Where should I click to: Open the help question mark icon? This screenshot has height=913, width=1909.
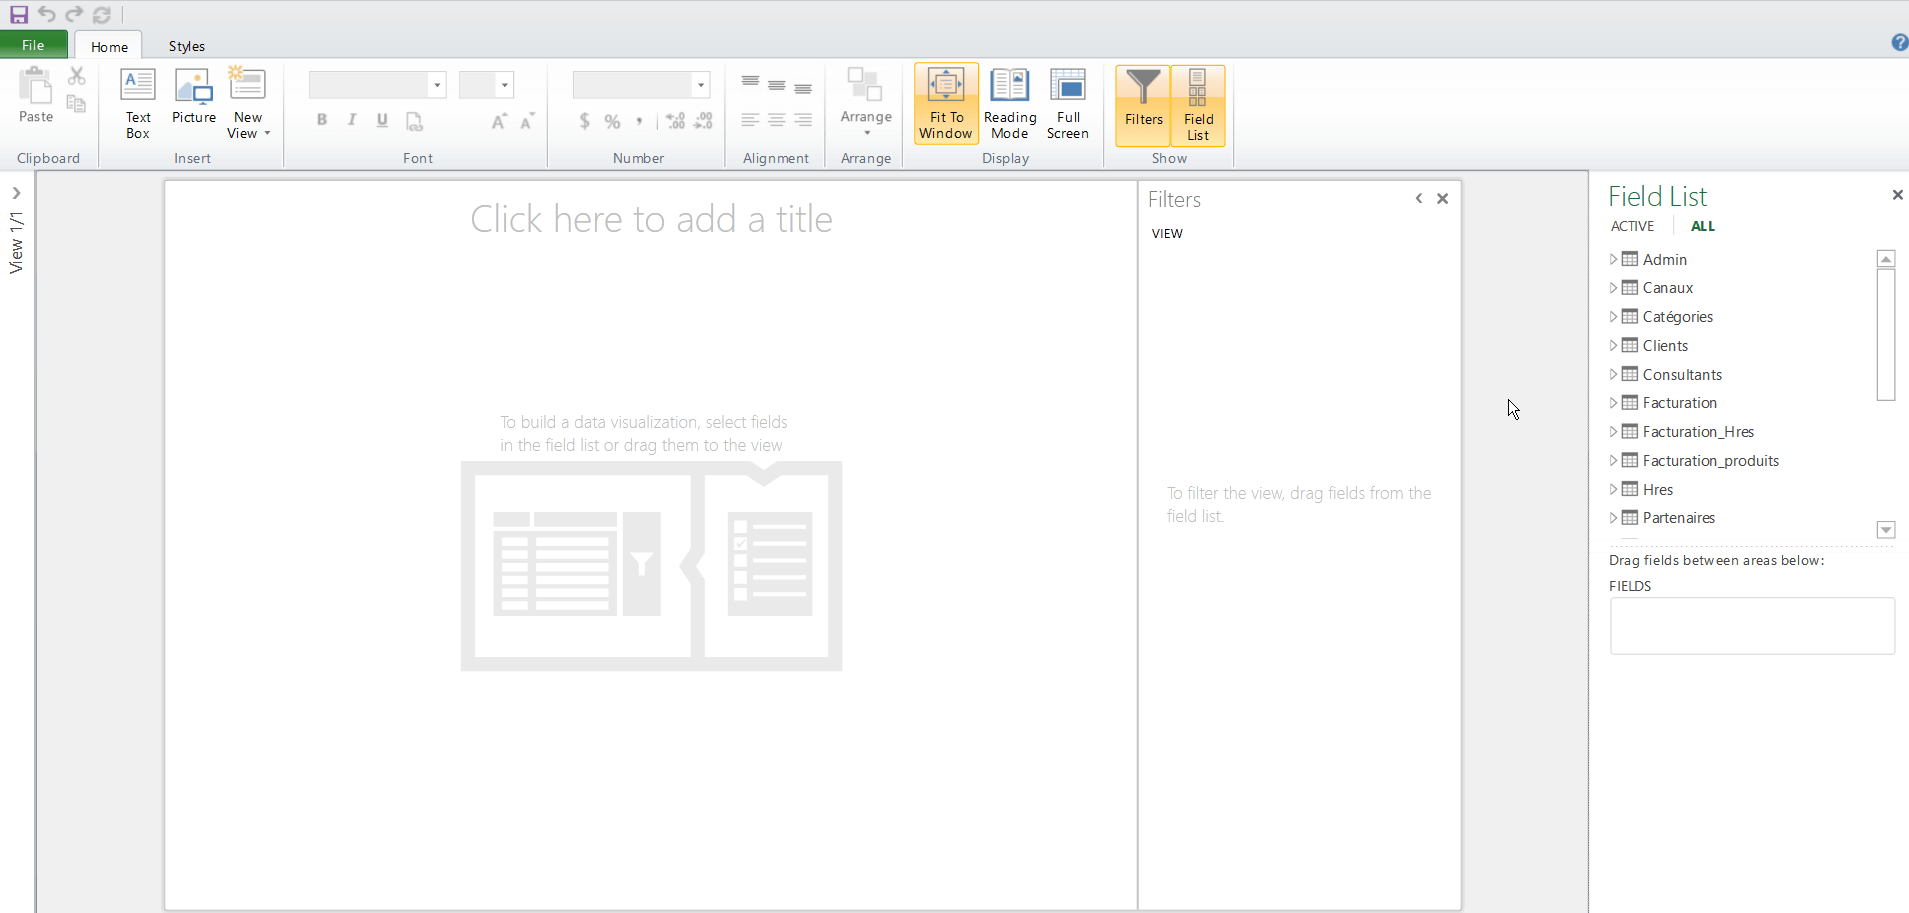1899,43
